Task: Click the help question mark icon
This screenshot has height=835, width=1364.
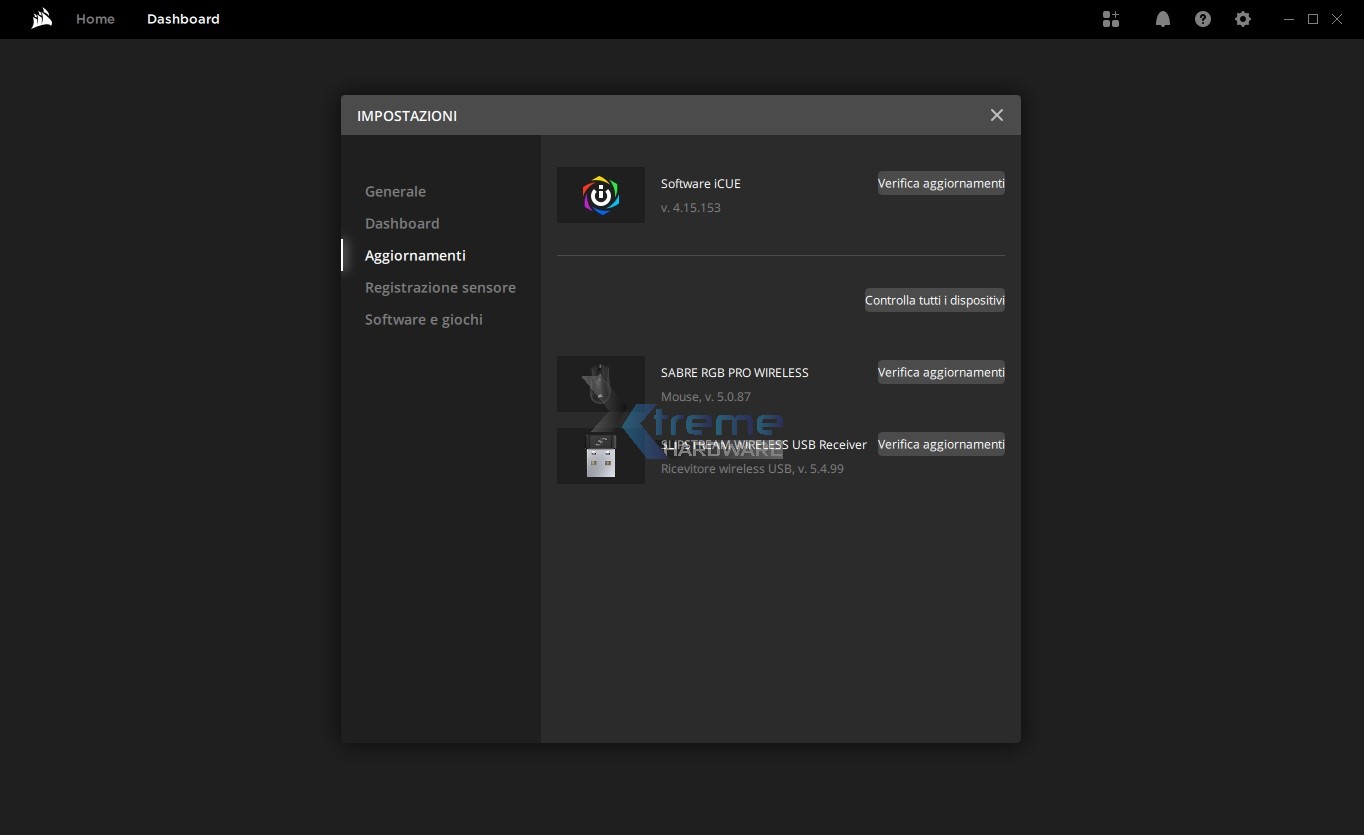Action: coord(1203,19)
